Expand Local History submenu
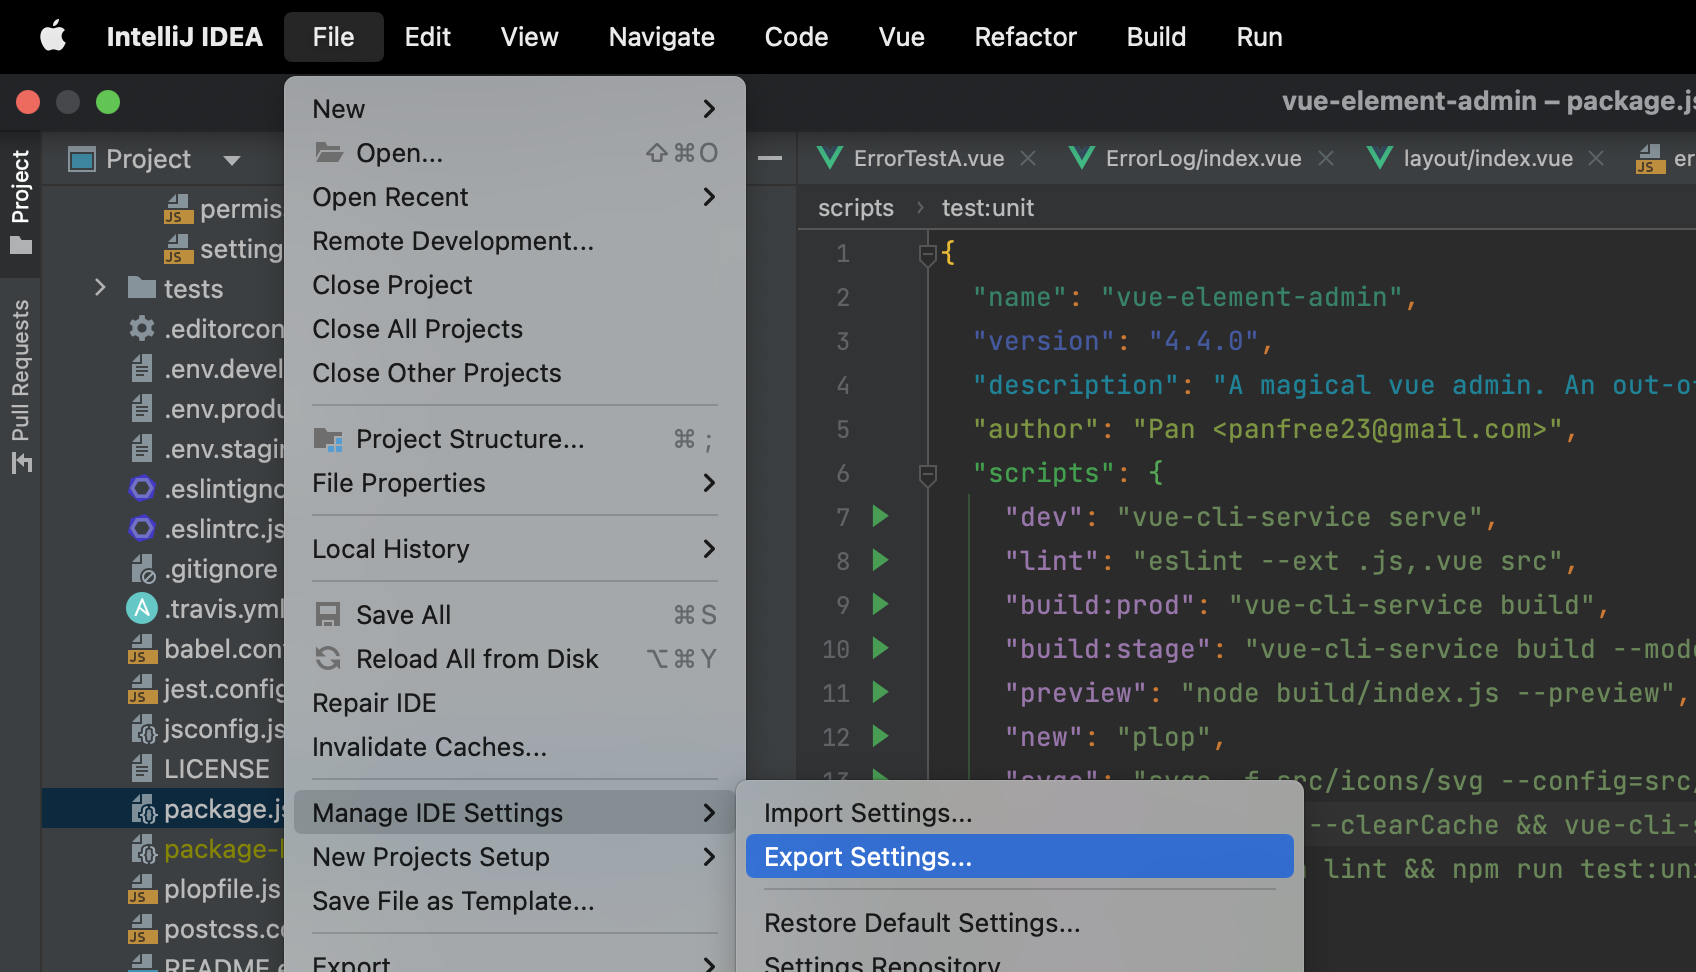 point(515,549)
